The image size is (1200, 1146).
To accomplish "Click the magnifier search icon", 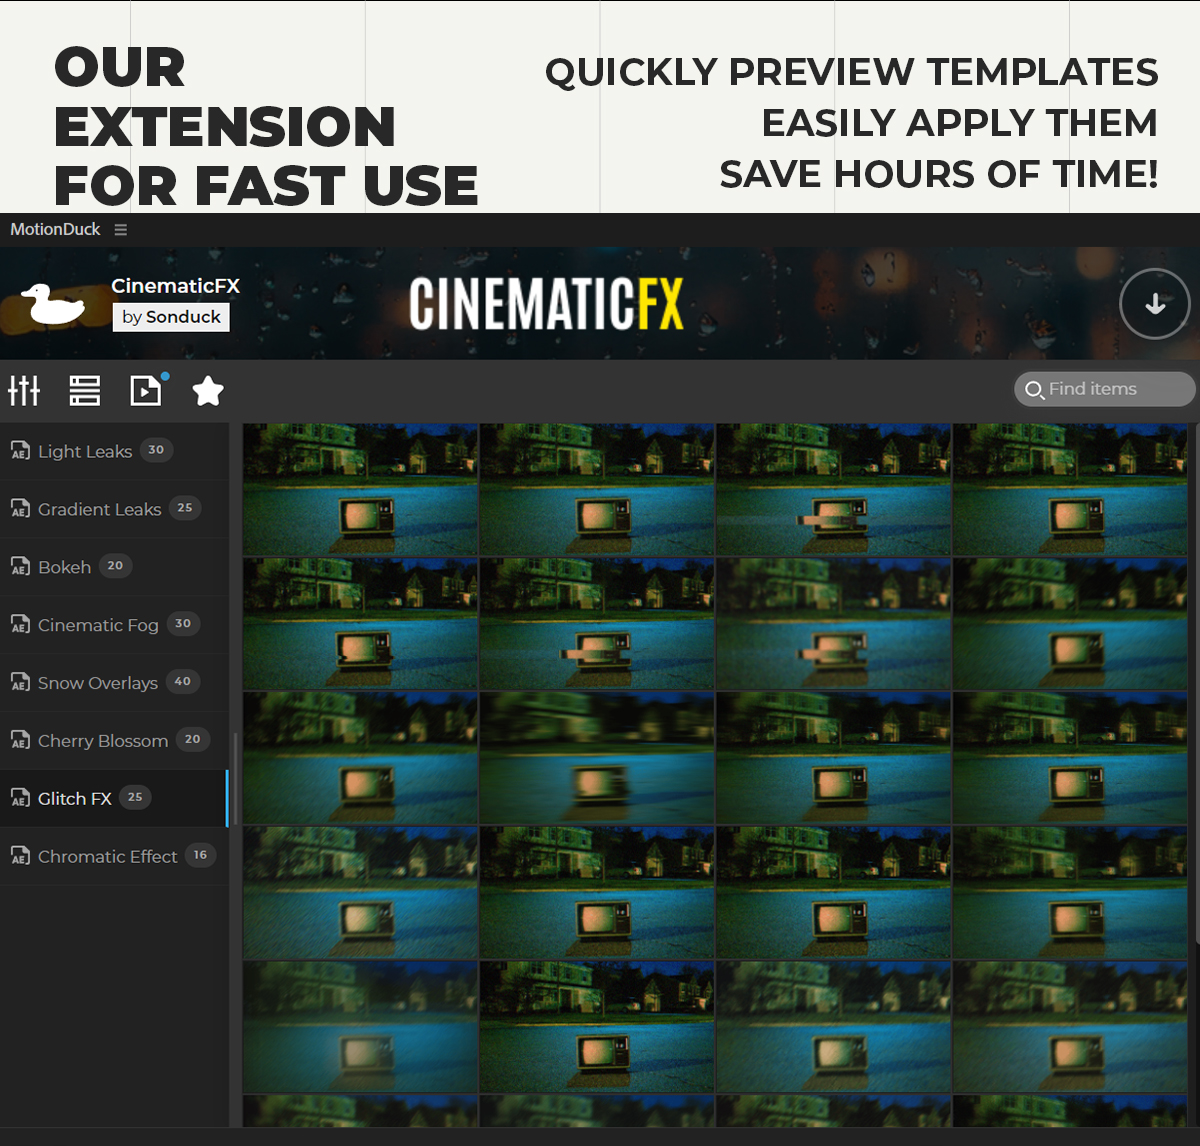I will (1034, 390).
